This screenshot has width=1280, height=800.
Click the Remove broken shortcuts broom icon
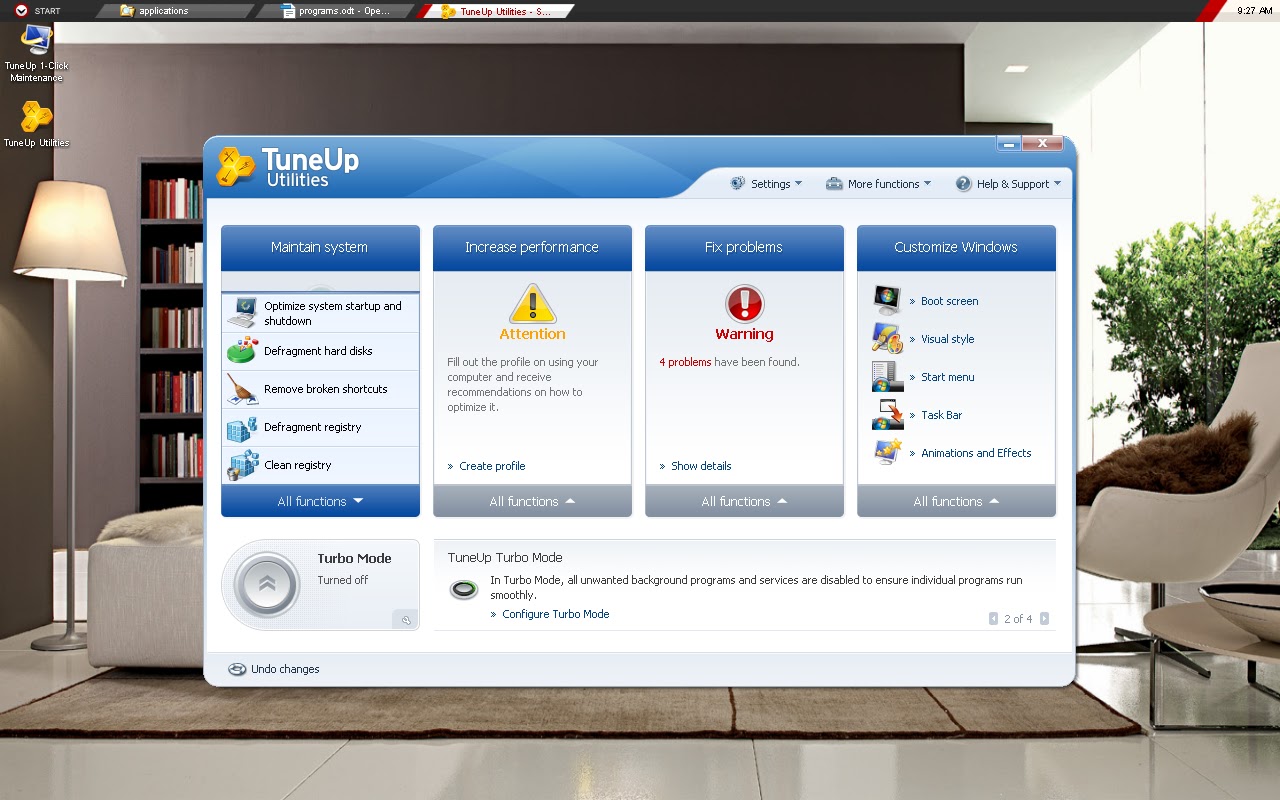click(x=243, y=389)
